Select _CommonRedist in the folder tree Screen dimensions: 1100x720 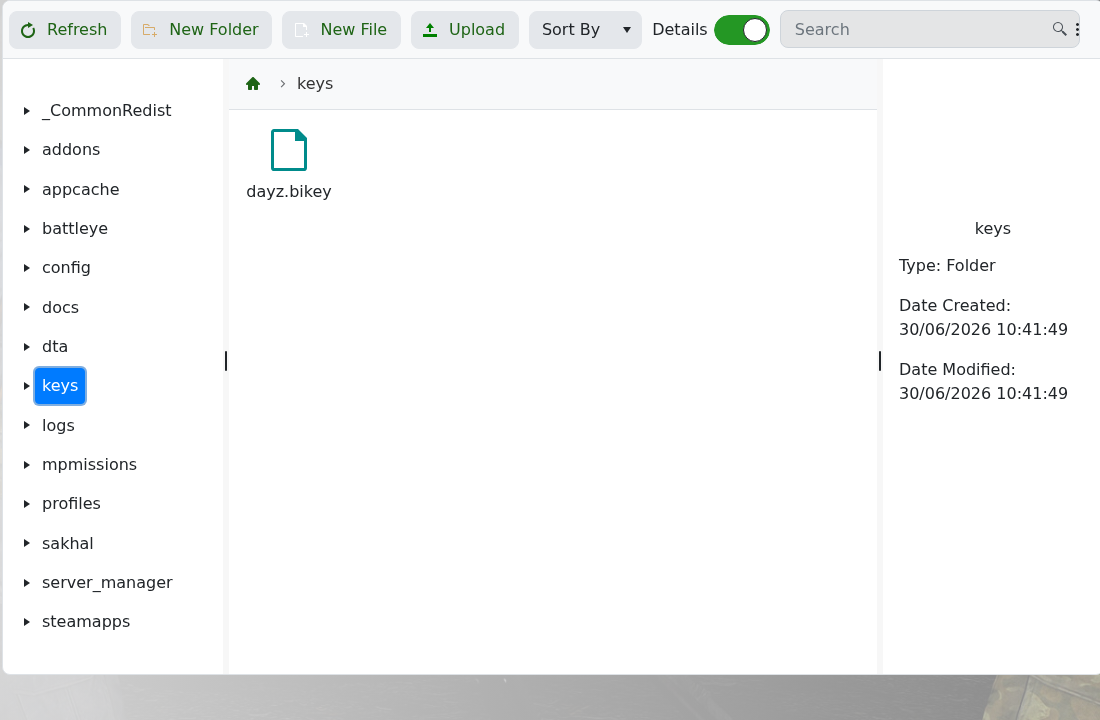107,111
